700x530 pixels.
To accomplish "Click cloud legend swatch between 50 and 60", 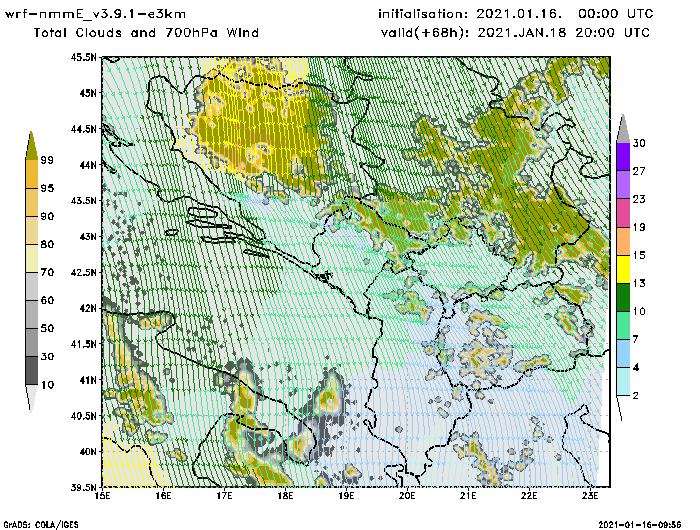I will [x=32, y=314].
